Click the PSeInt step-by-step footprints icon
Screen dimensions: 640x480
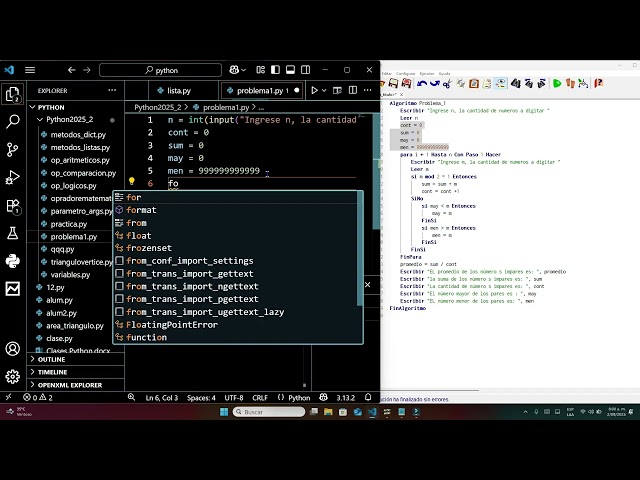(570, 83)
